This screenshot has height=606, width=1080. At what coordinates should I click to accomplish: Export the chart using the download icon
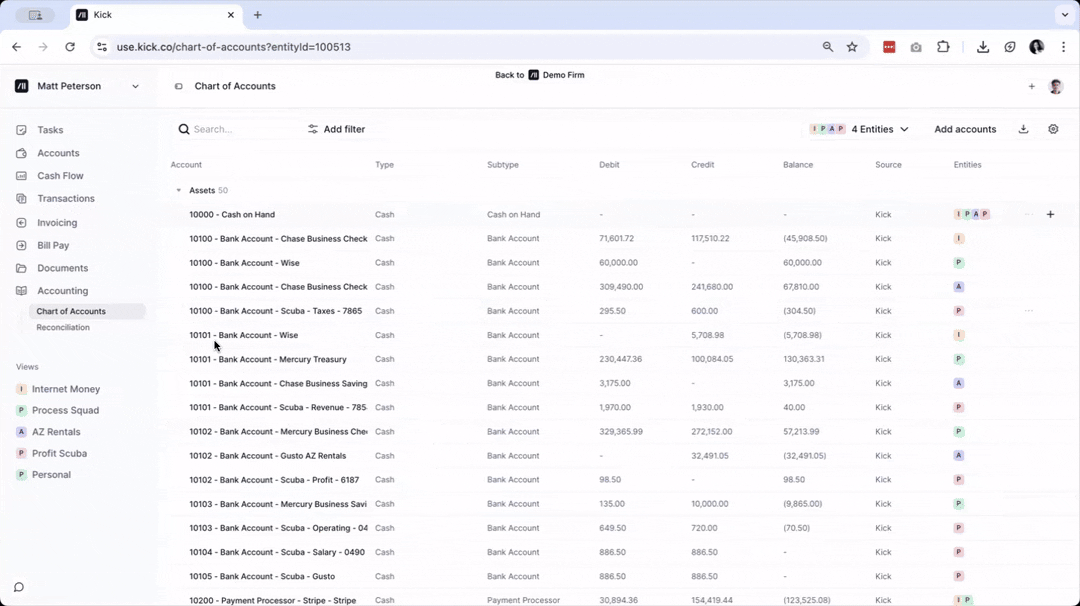1022,129
